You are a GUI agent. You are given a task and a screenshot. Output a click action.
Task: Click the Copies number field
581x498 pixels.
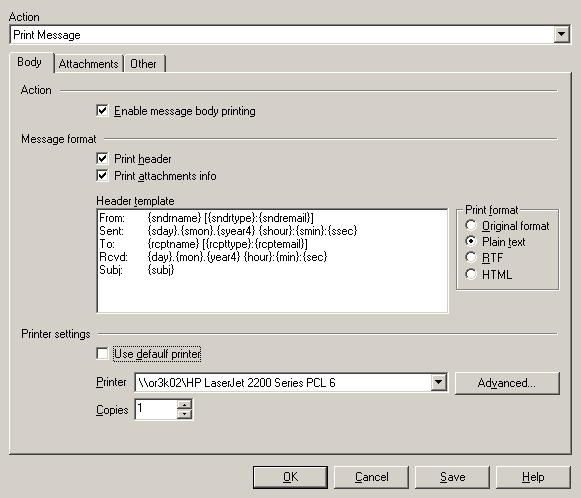[156, 409]
